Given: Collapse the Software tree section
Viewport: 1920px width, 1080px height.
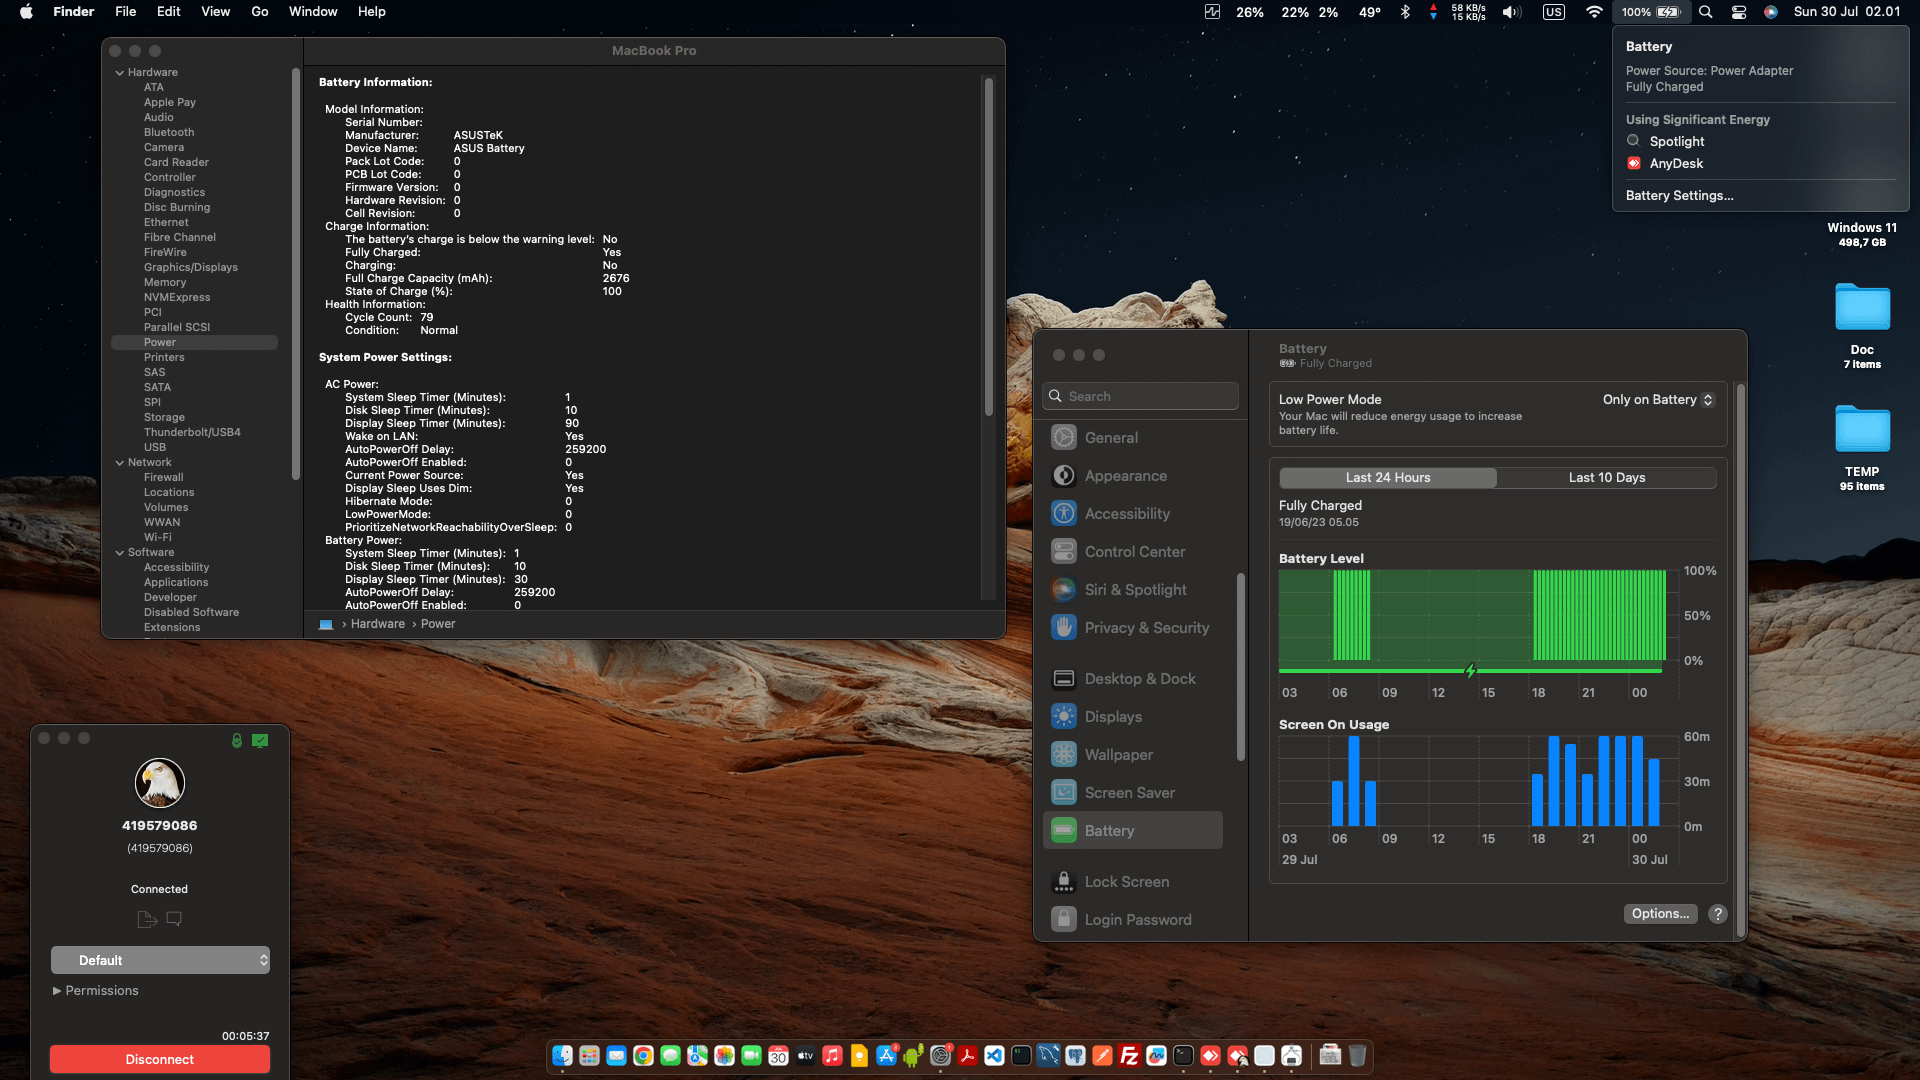Looking at the screenshot, I should click(120, 553).
